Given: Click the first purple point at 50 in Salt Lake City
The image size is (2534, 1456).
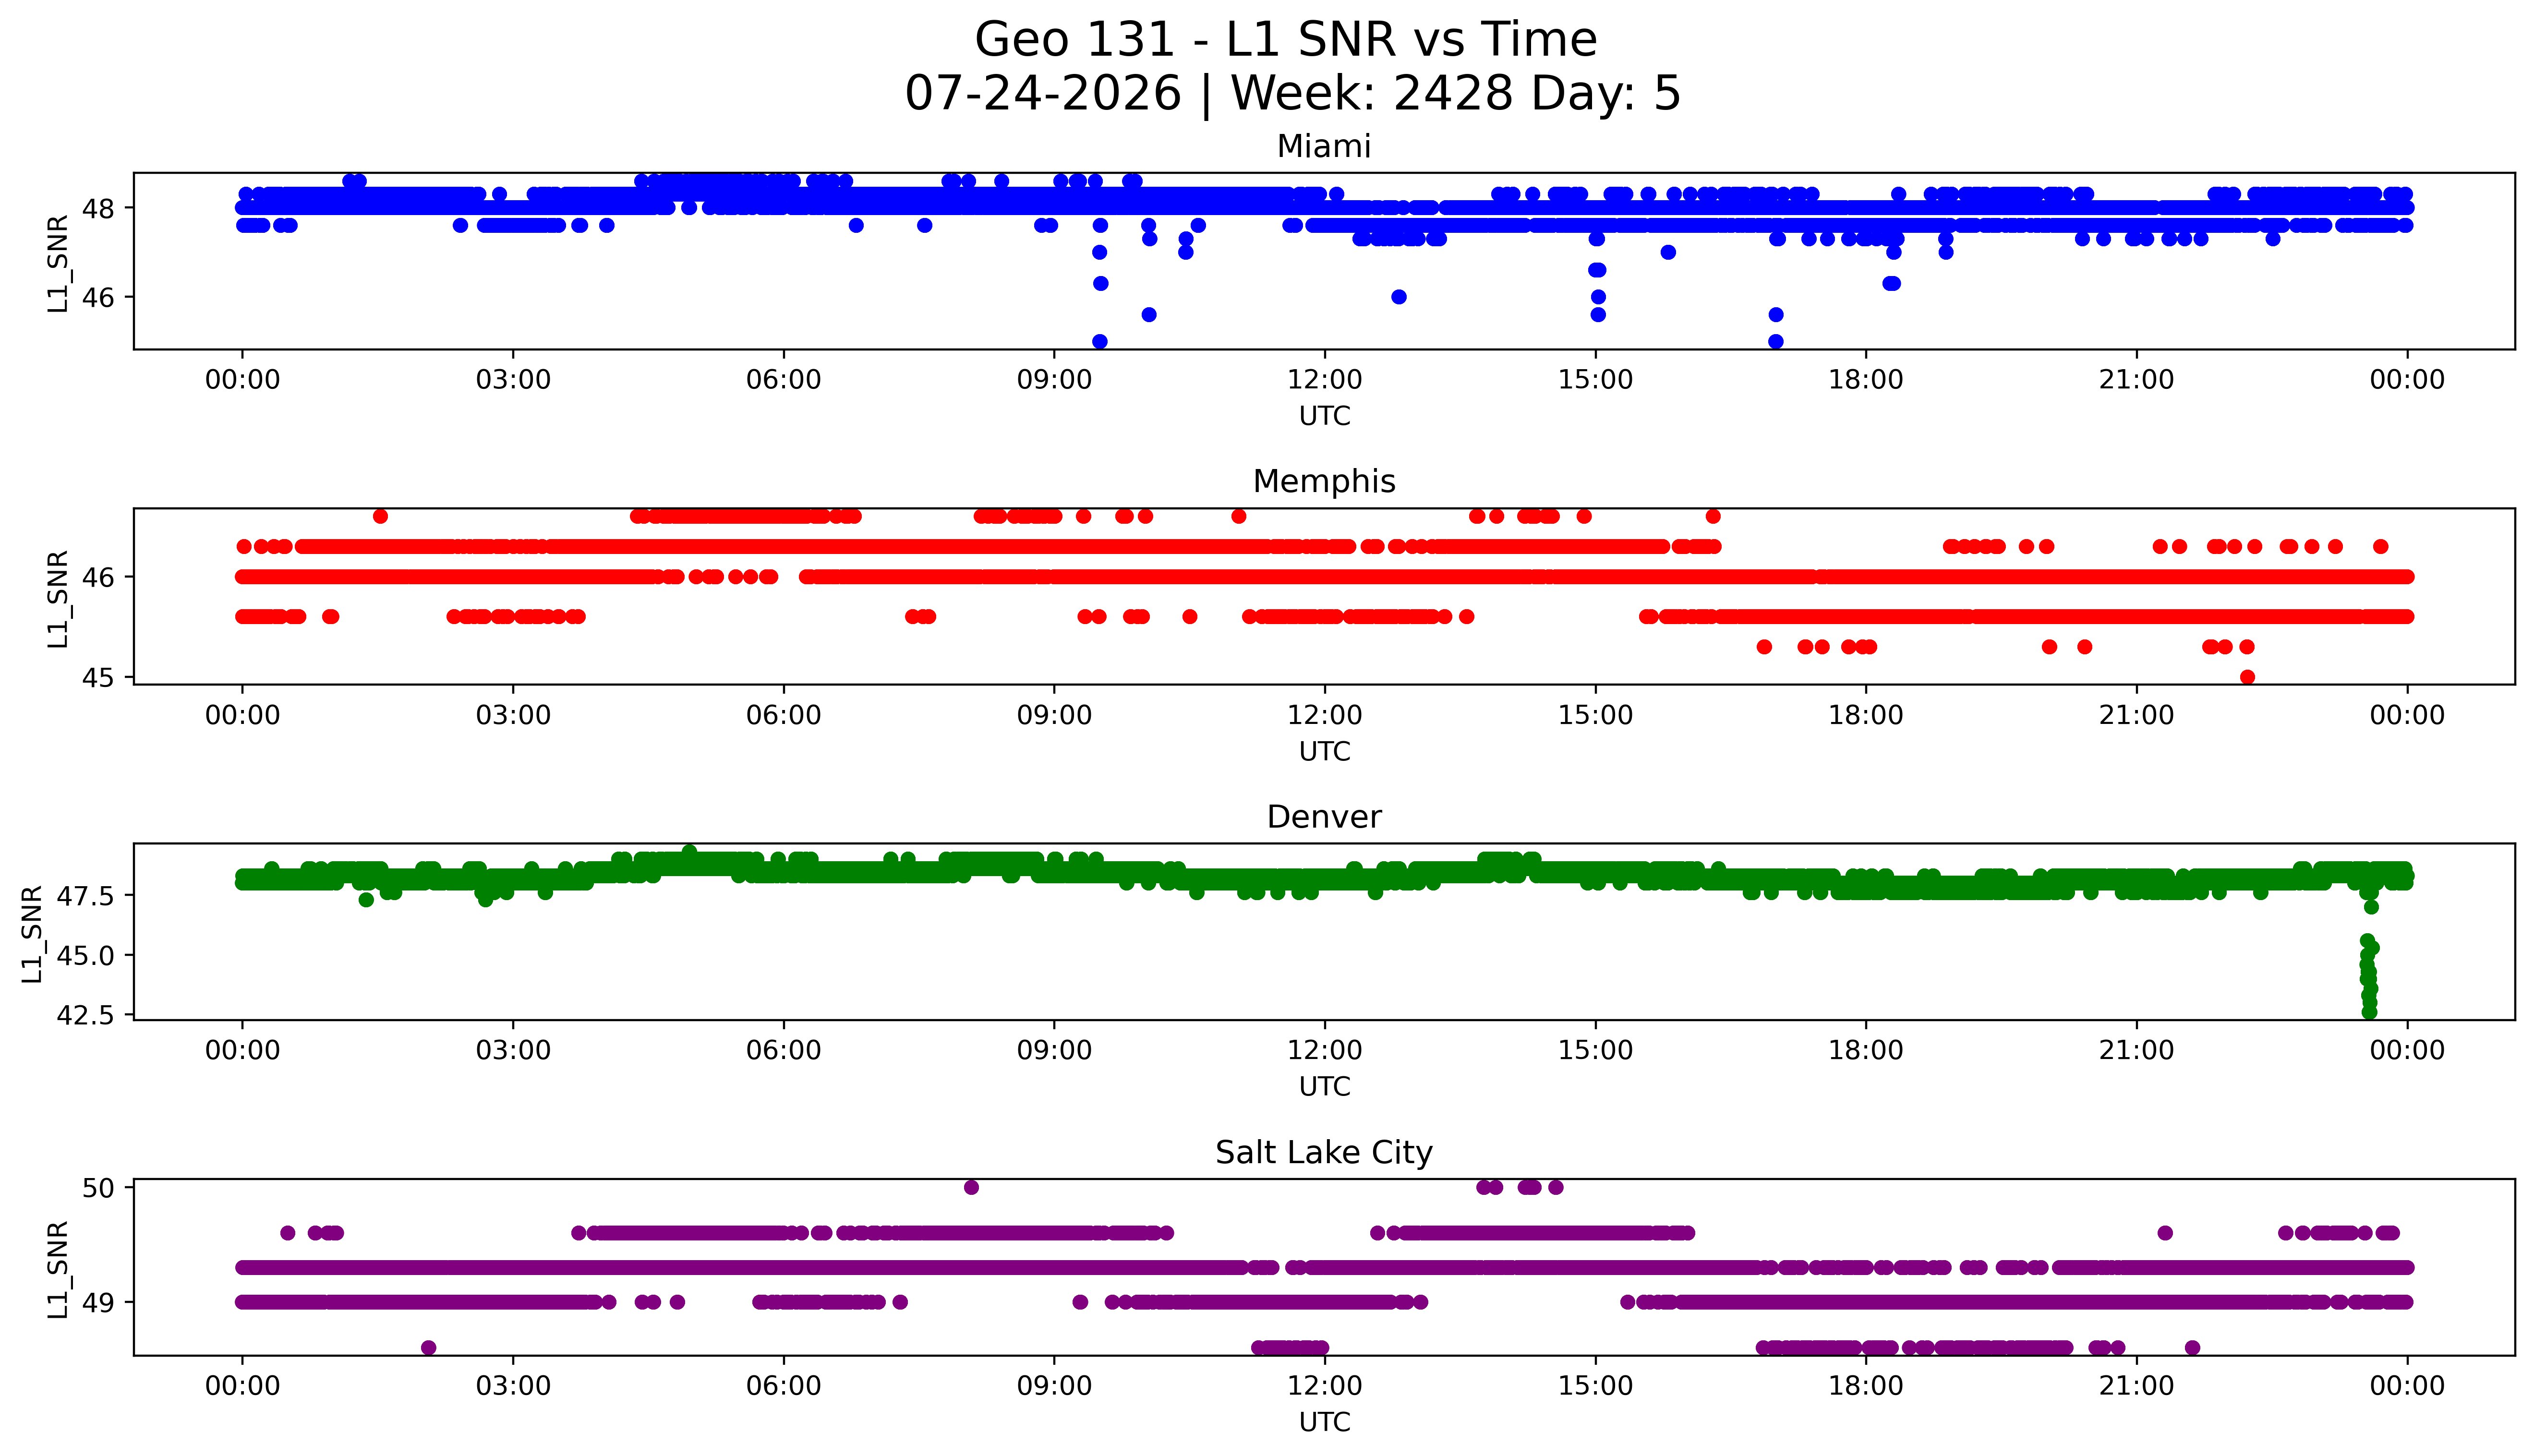Looking at the screenshot, I should click(971, 1188).
